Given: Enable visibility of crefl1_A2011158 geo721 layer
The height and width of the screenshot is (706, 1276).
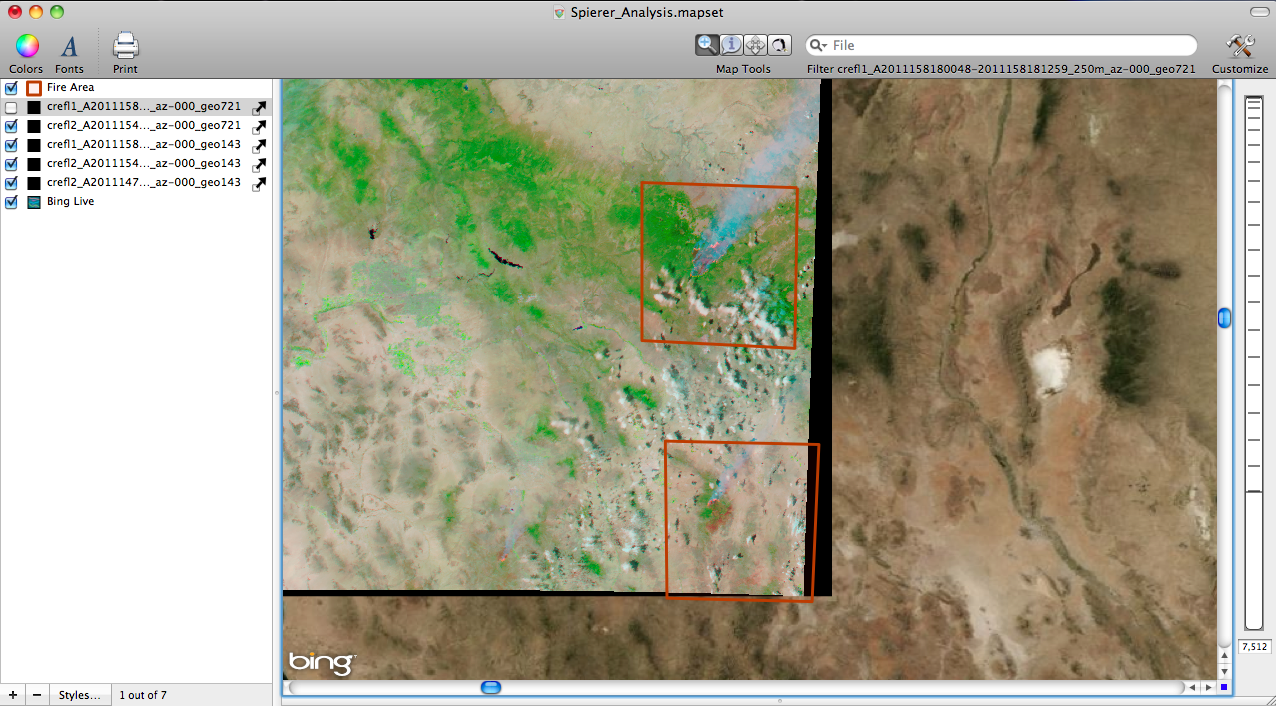Looking at the screenshot, I should tap(11, 106).
